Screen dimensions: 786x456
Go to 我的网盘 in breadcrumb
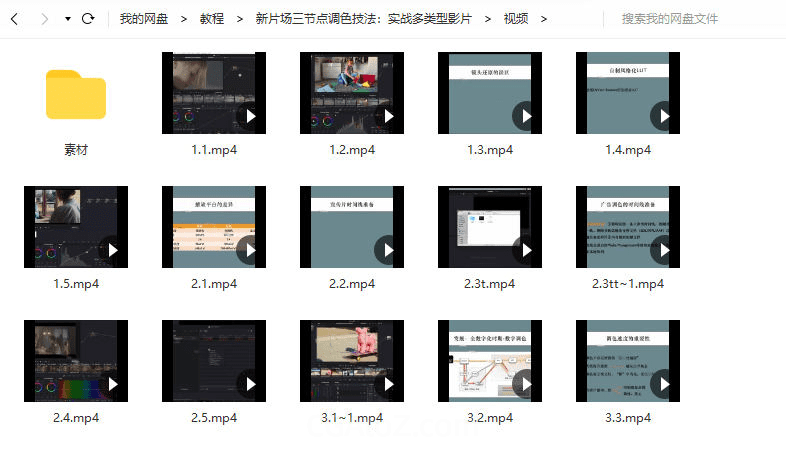(x=145, y=19)
